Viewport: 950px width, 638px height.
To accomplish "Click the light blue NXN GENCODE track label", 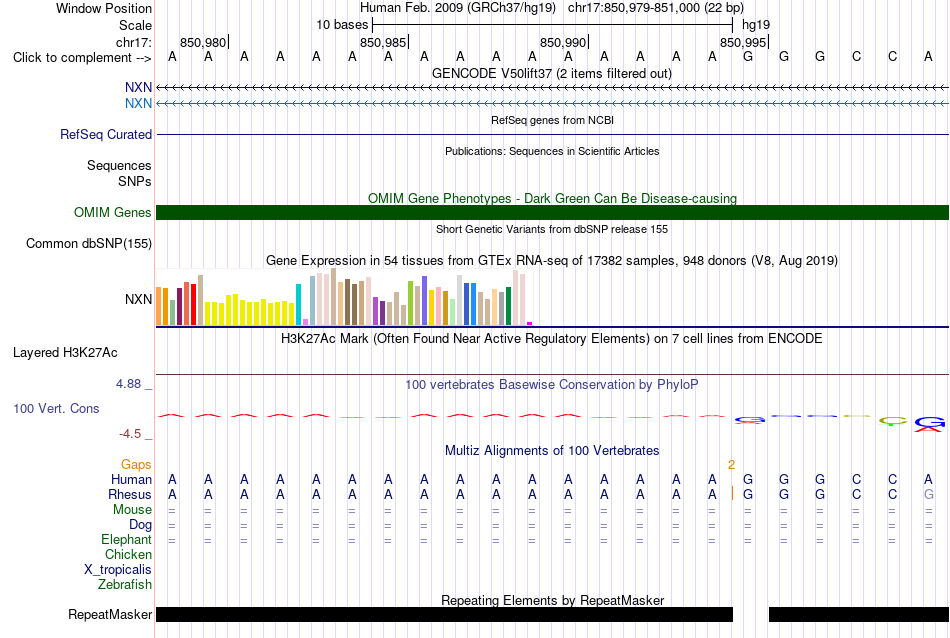I will [x=138, y=103].
